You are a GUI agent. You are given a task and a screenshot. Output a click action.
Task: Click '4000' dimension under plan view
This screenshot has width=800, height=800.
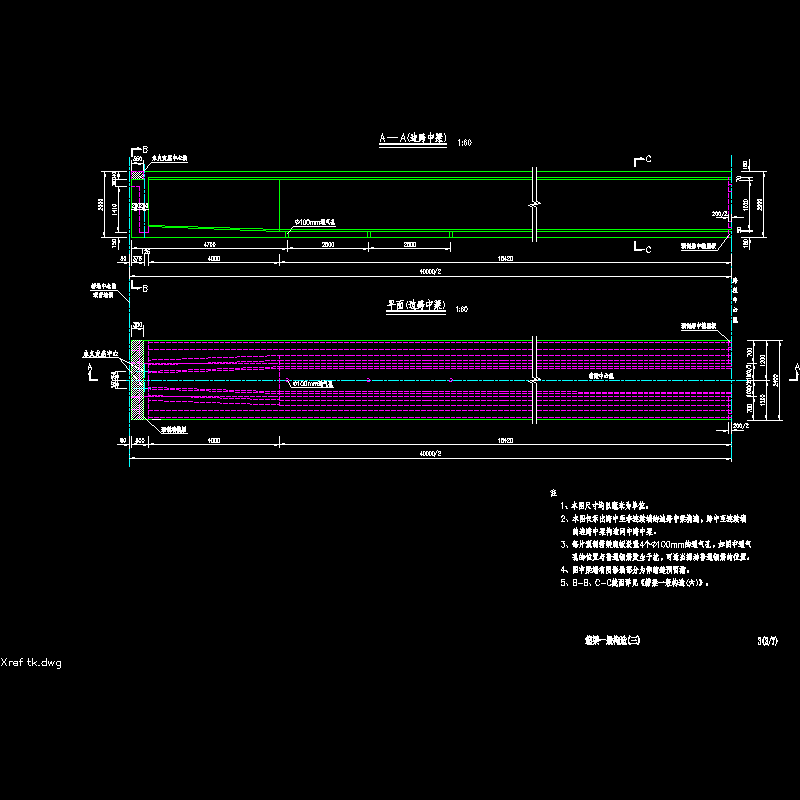point(214,440)
